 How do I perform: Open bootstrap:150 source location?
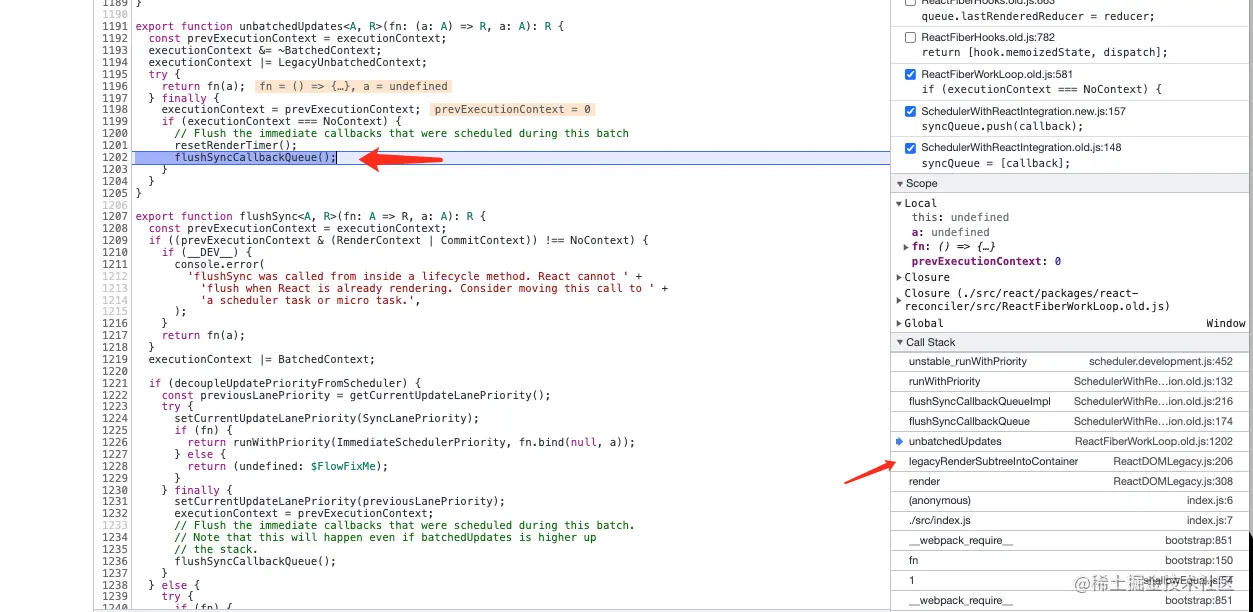pyautogui.click(x=1199, y=560)
